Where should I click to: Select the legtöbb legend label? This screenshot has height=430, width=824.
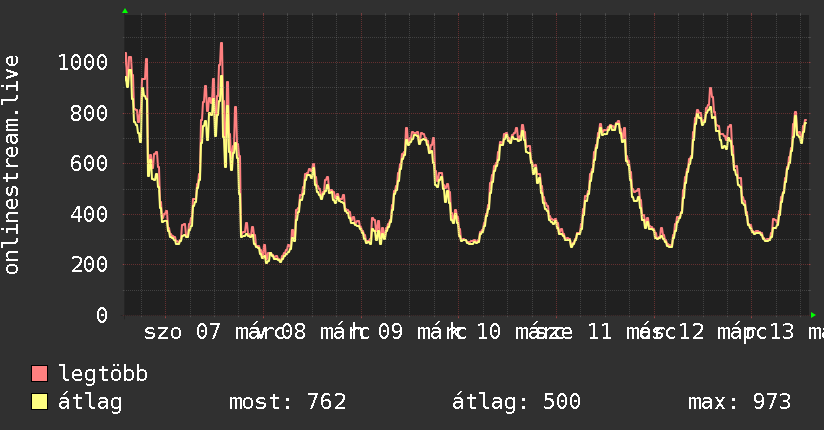(103, 374)
